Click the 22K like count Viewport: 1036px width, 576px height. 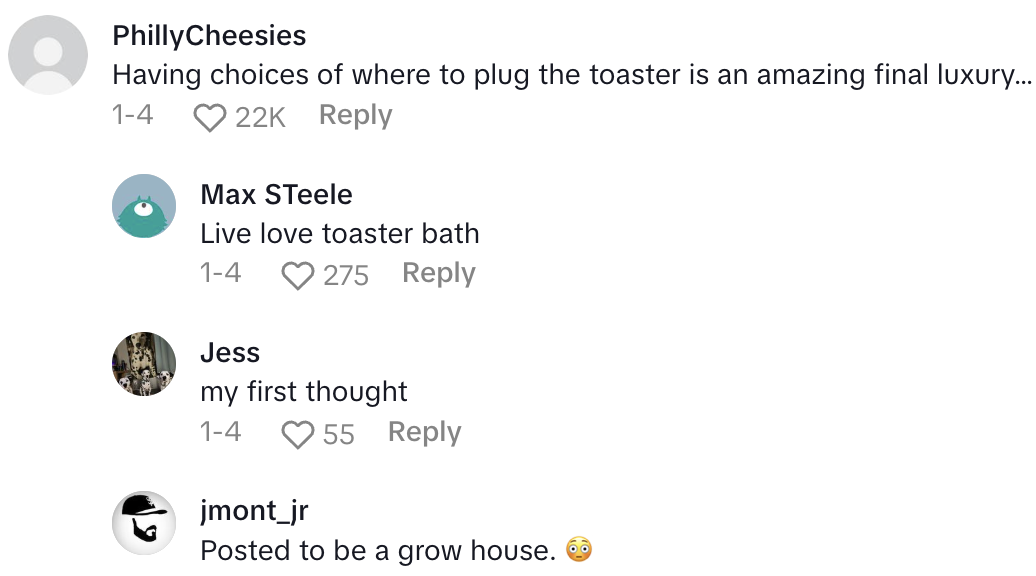(x=260, y=118)
